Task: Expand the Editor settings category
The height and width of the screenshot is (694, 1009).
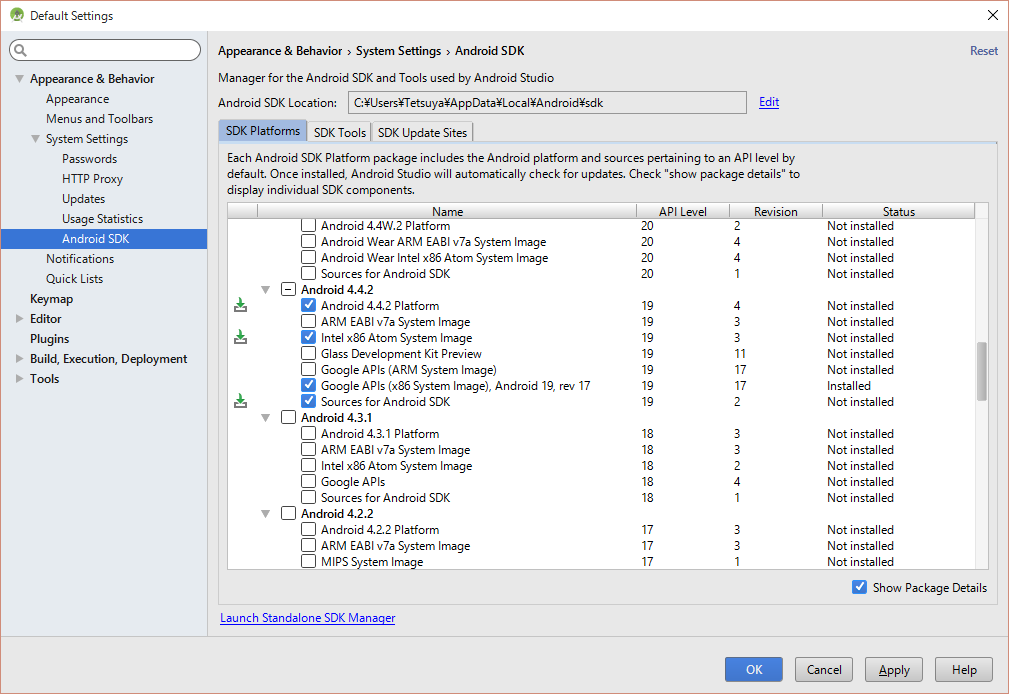Action: point(20,319)
